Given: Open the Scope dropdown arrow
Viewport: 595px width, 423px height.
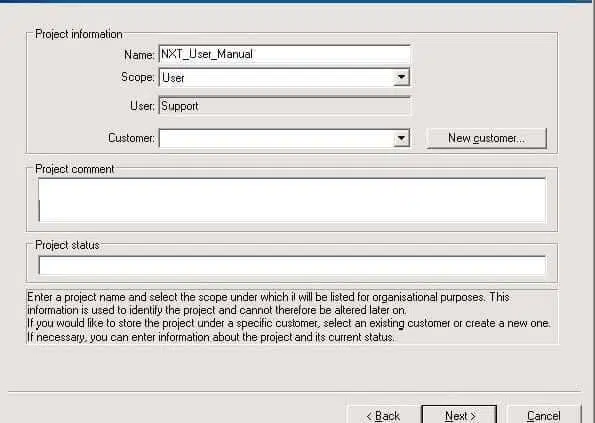Looking at the screenshot, I should click(x=401, y=77).
